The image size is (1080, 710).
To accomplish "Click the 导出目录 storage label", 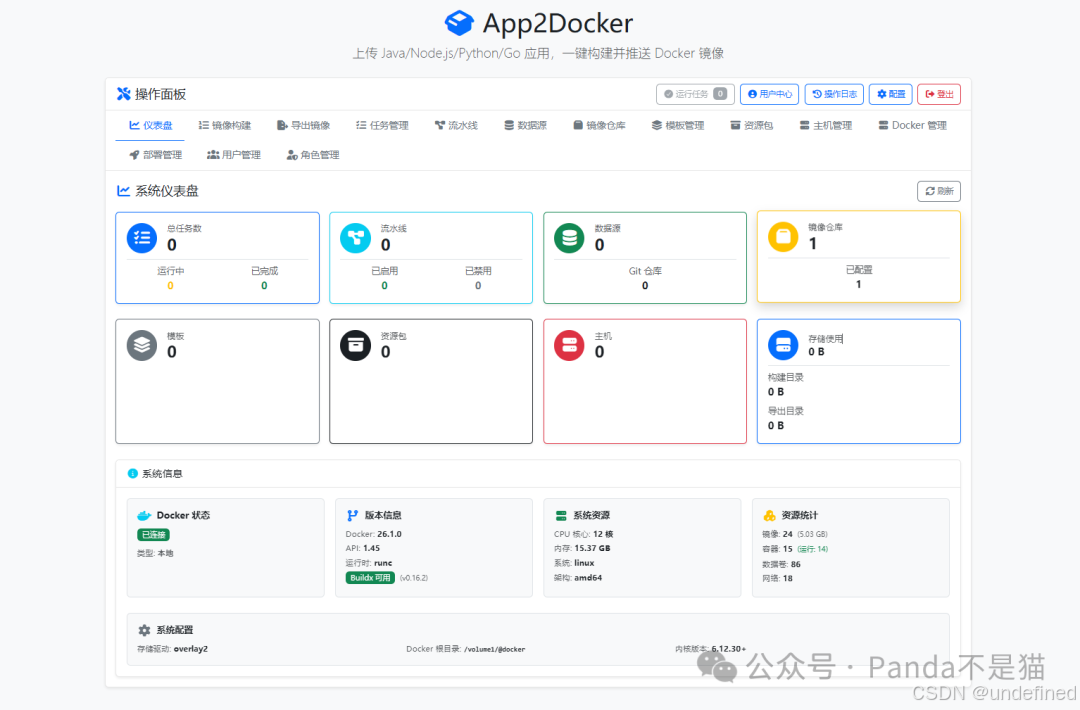I will tap(785, 411).
